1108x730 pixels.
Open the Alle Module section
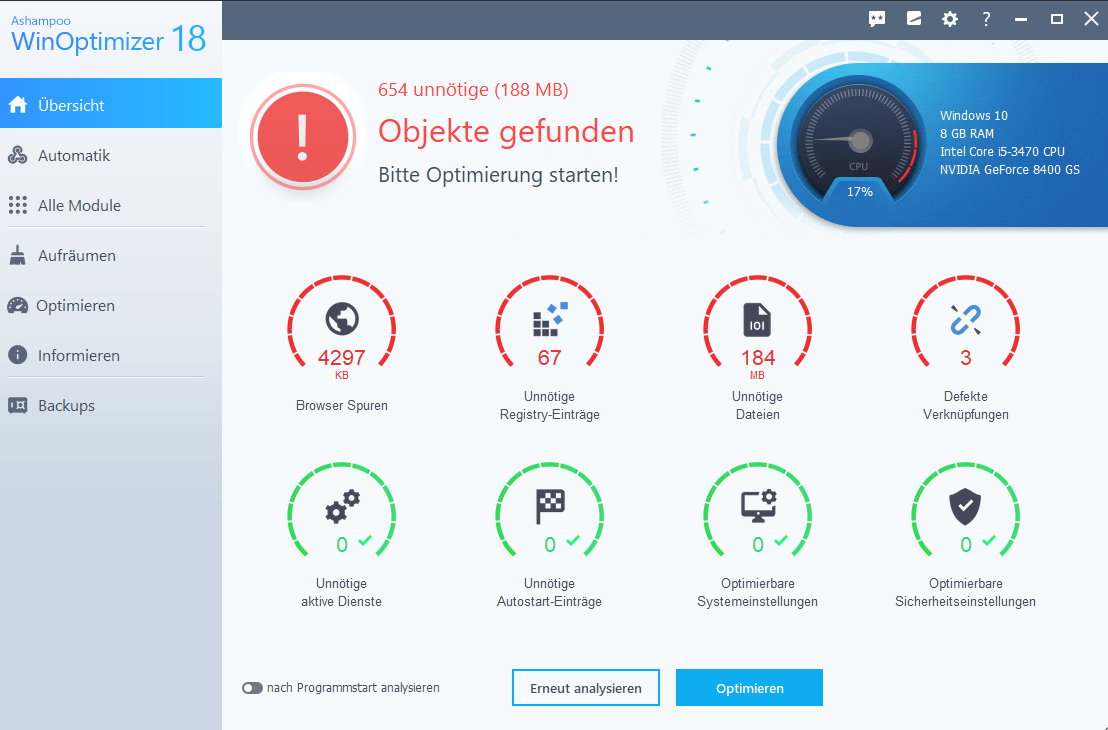pos(79,206)
